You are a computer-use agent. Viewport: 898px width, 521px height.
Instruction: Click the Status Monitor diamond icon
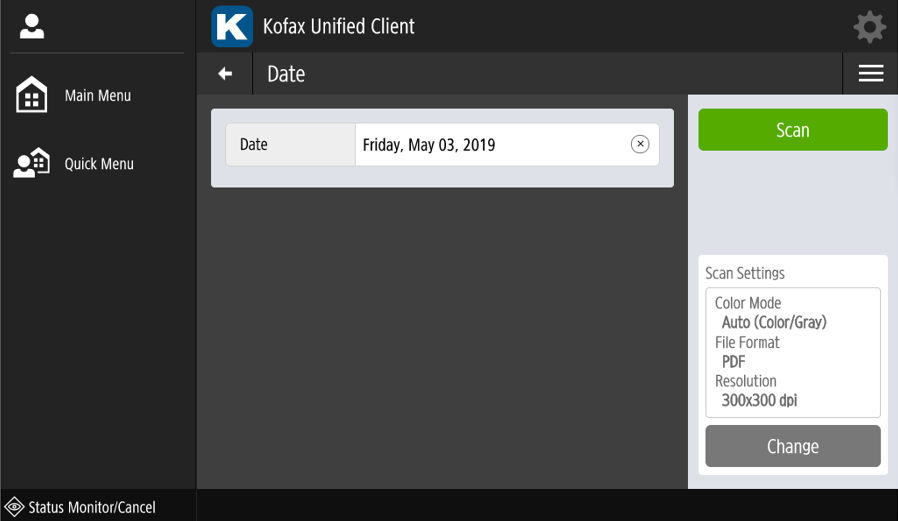(x=14, y=507)
